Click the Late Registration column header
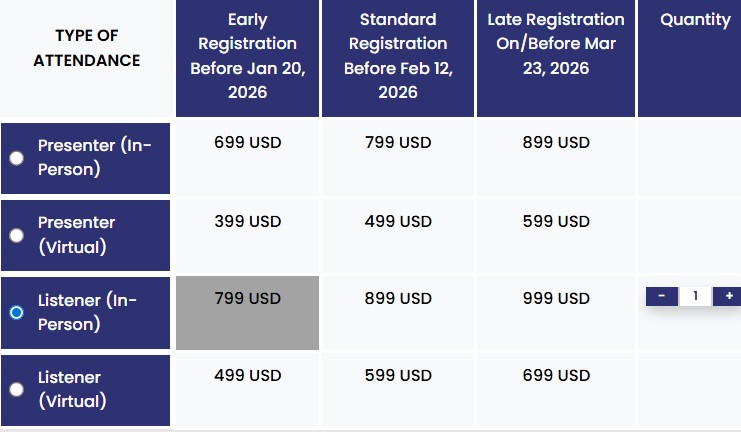The image size is (741, 432). pos(556,45)
